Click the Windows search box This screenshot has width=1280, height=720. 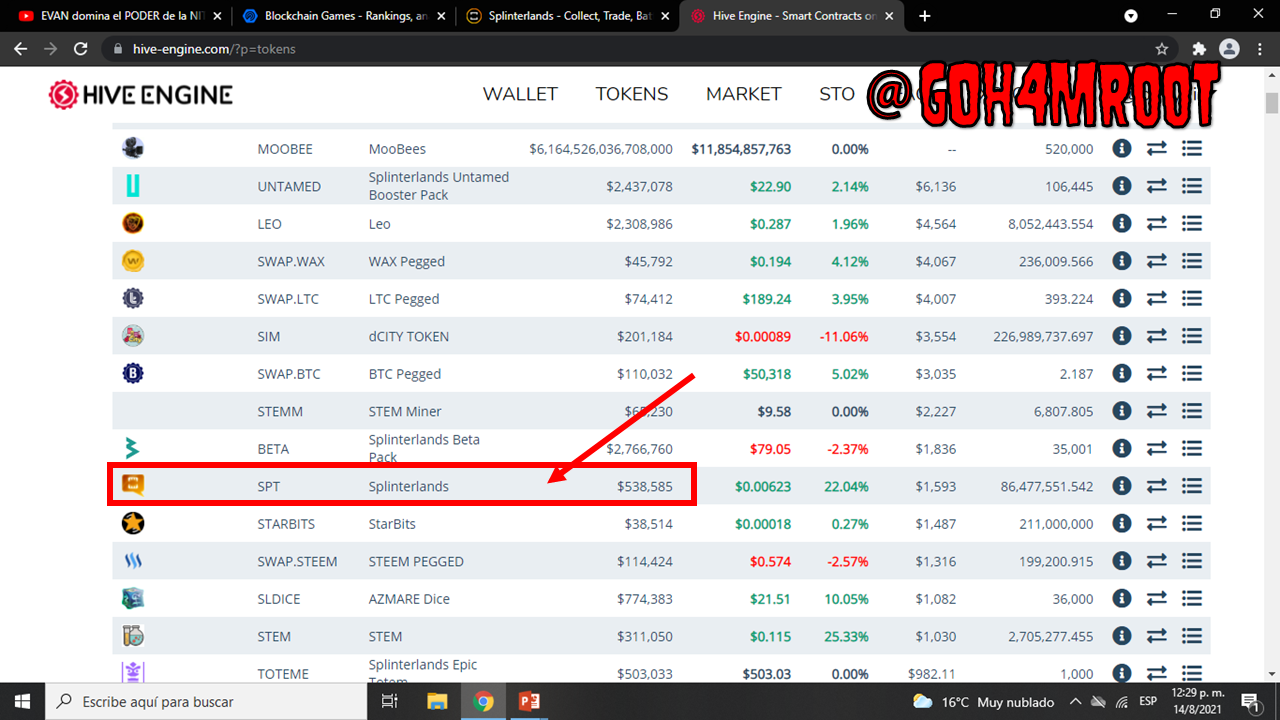(x=205, y=701)
